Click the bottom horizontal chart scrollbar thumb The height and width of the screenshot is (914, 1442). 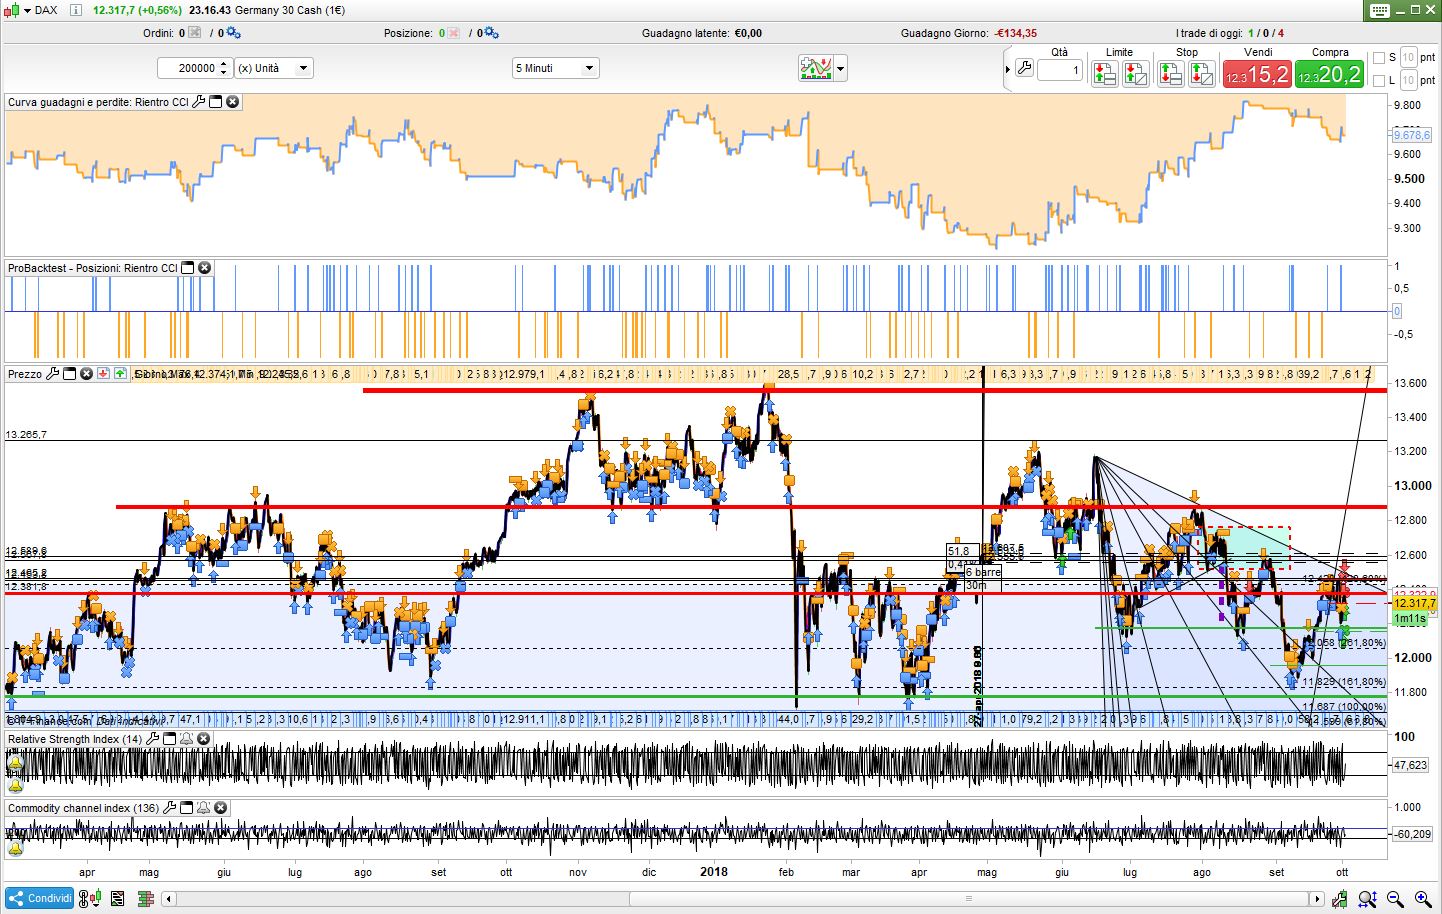[x=967, y=899]
